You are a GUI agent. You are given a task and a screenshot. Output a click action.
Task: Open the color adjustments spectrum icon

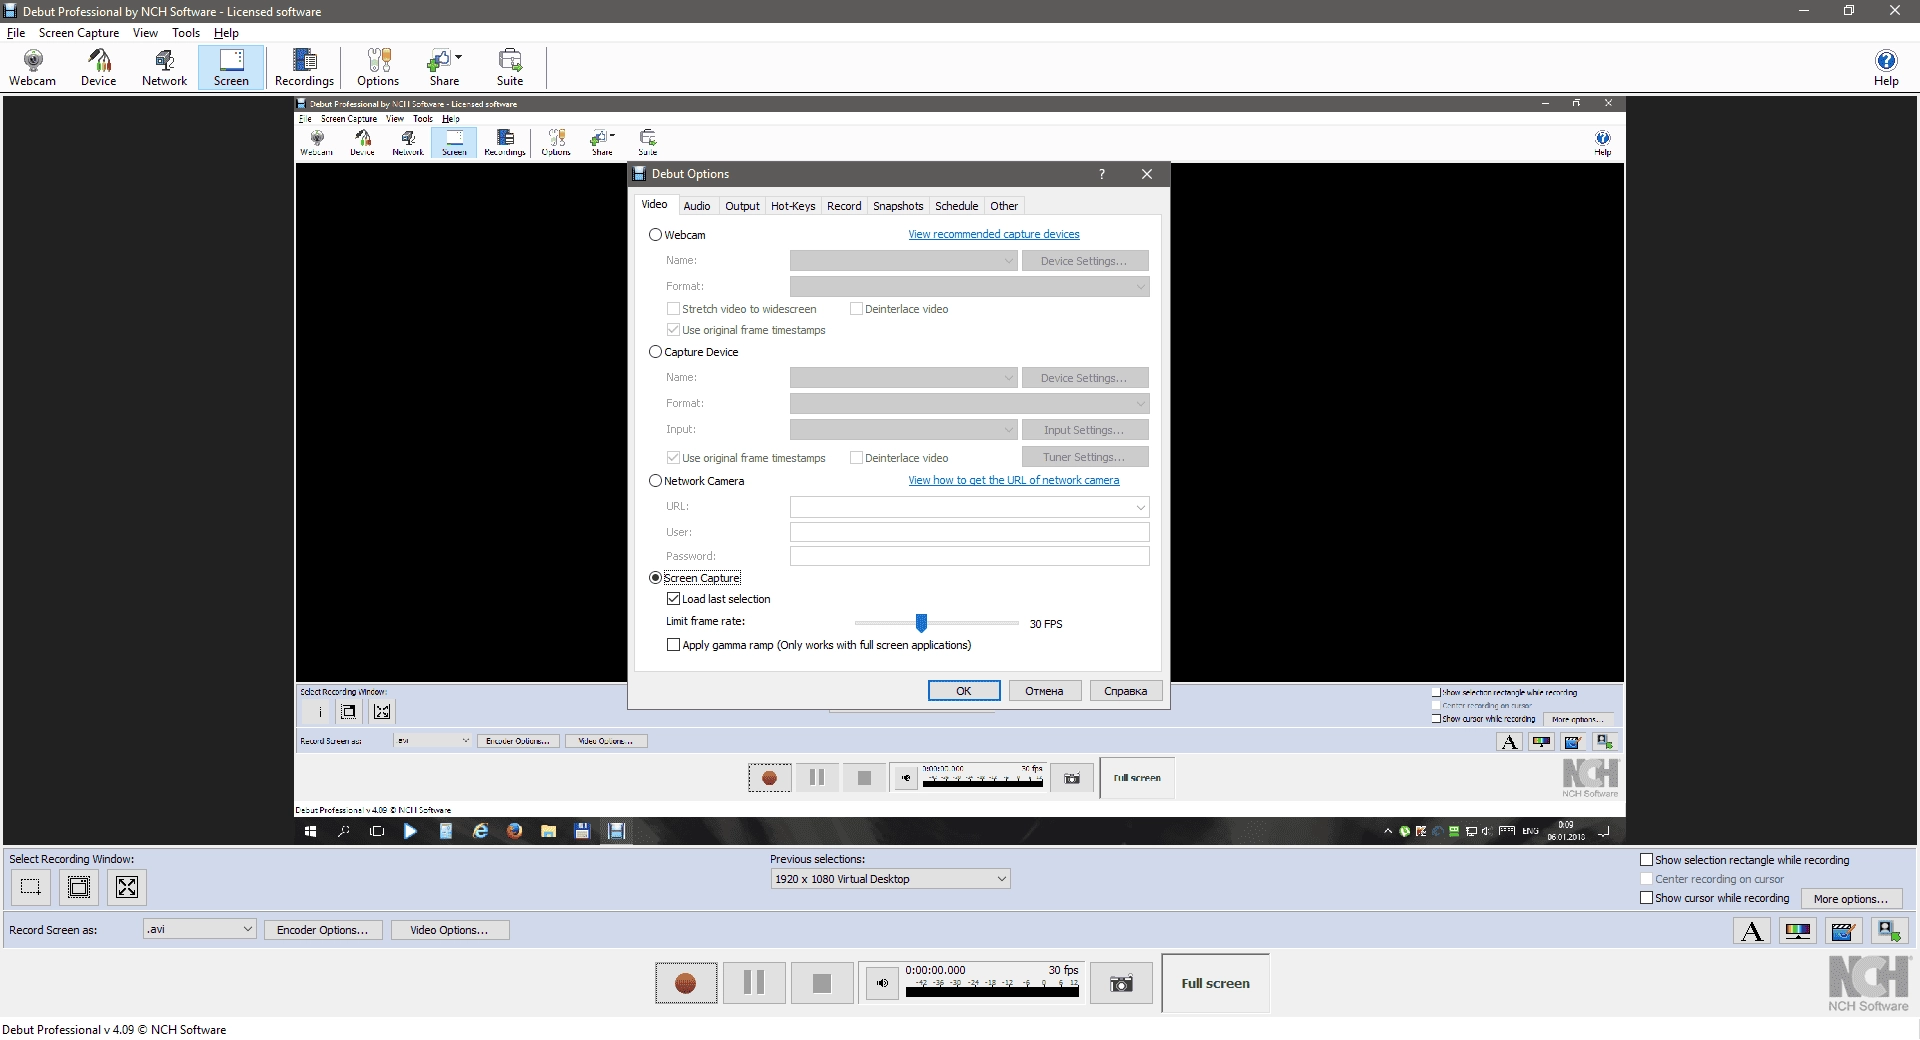[x=1798, y=931]
